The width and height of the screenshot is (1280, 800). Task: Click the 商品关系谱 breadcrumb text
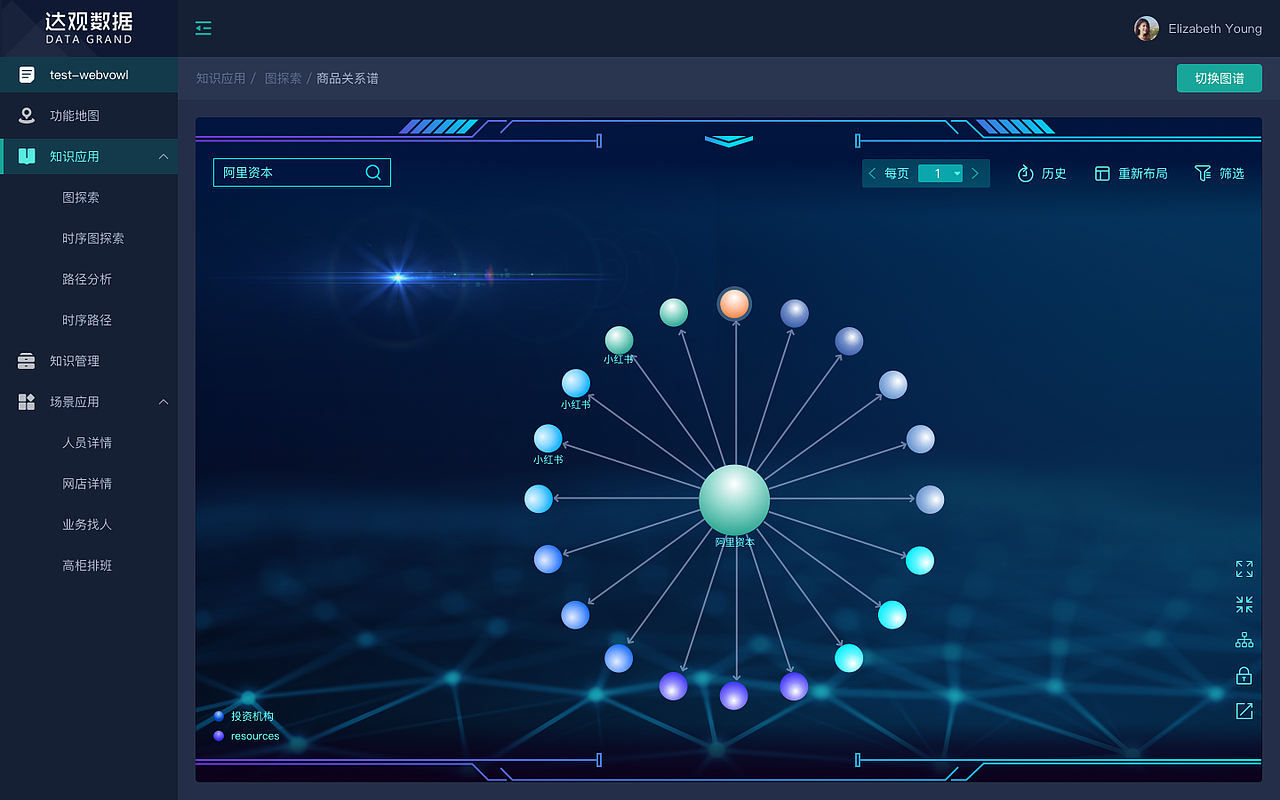tap(348, 78)
